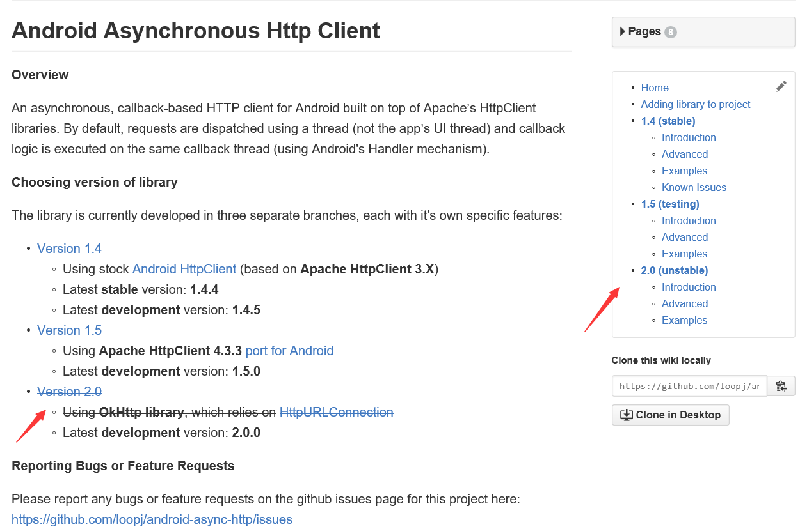This screenshot has height=529, width=800.
Task: Open the github issues page URL
Action: click(x=151, y=520)
